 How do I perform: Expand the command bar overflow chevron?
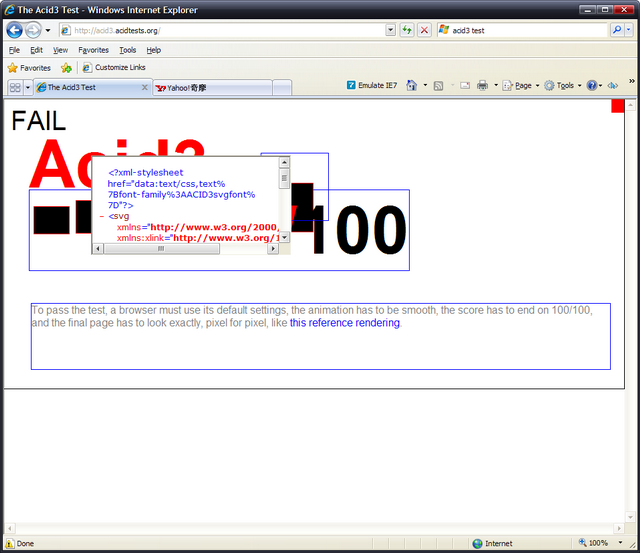click(631, 81)
